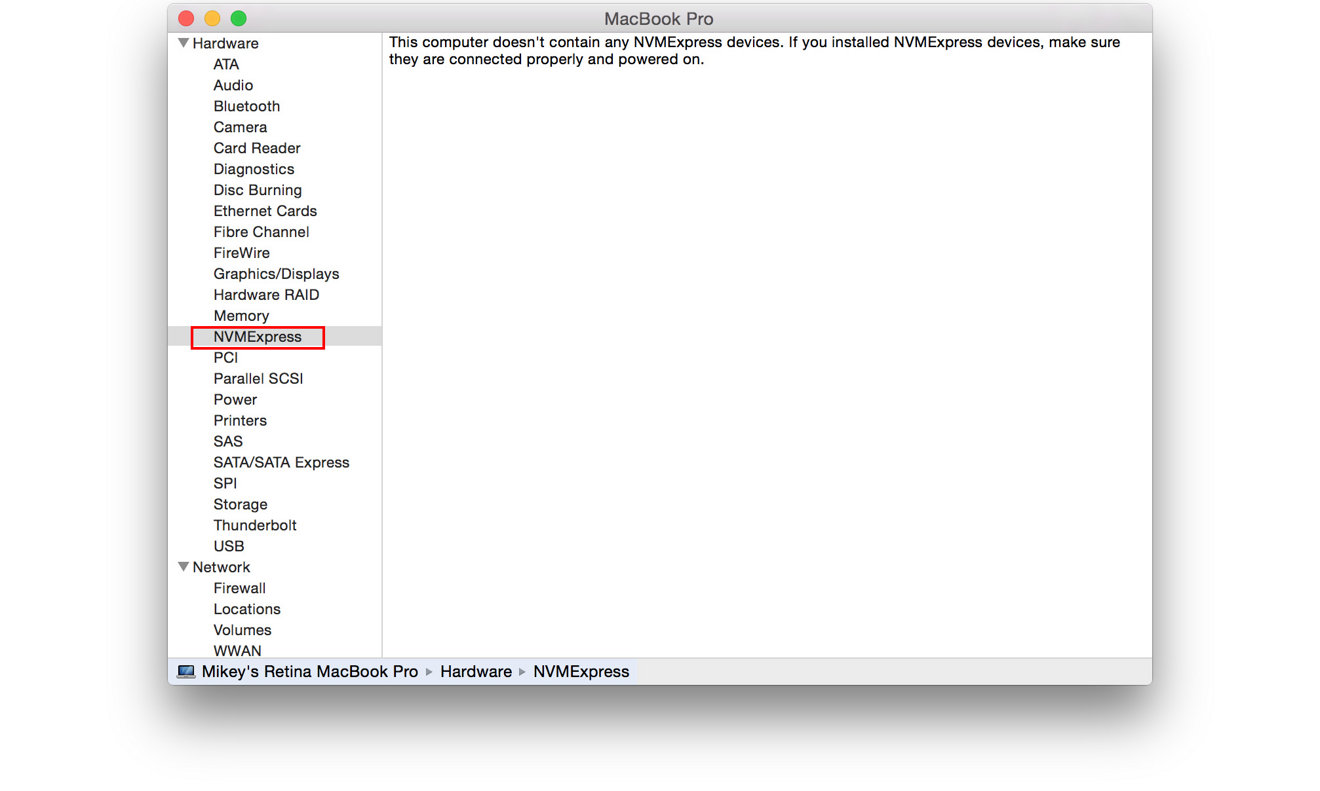Select Diagnostics in the sidebar
This screenshot has height=791, width=1320.
(254, 169)
